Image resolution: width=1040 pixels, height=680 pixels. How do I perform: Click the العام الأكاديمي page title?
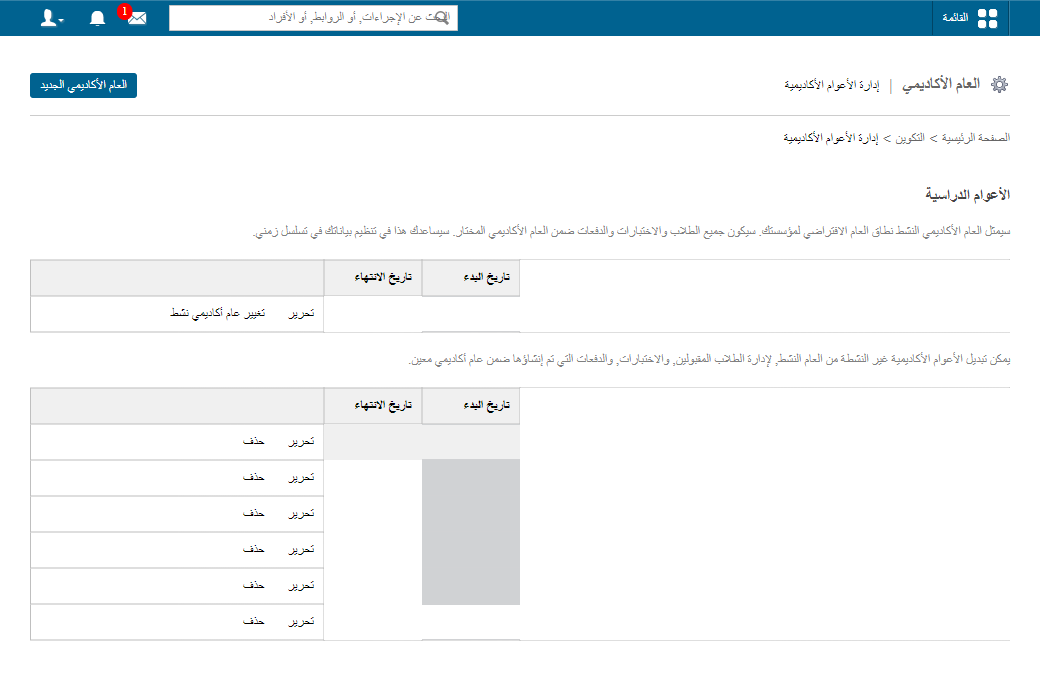point(941,84)
